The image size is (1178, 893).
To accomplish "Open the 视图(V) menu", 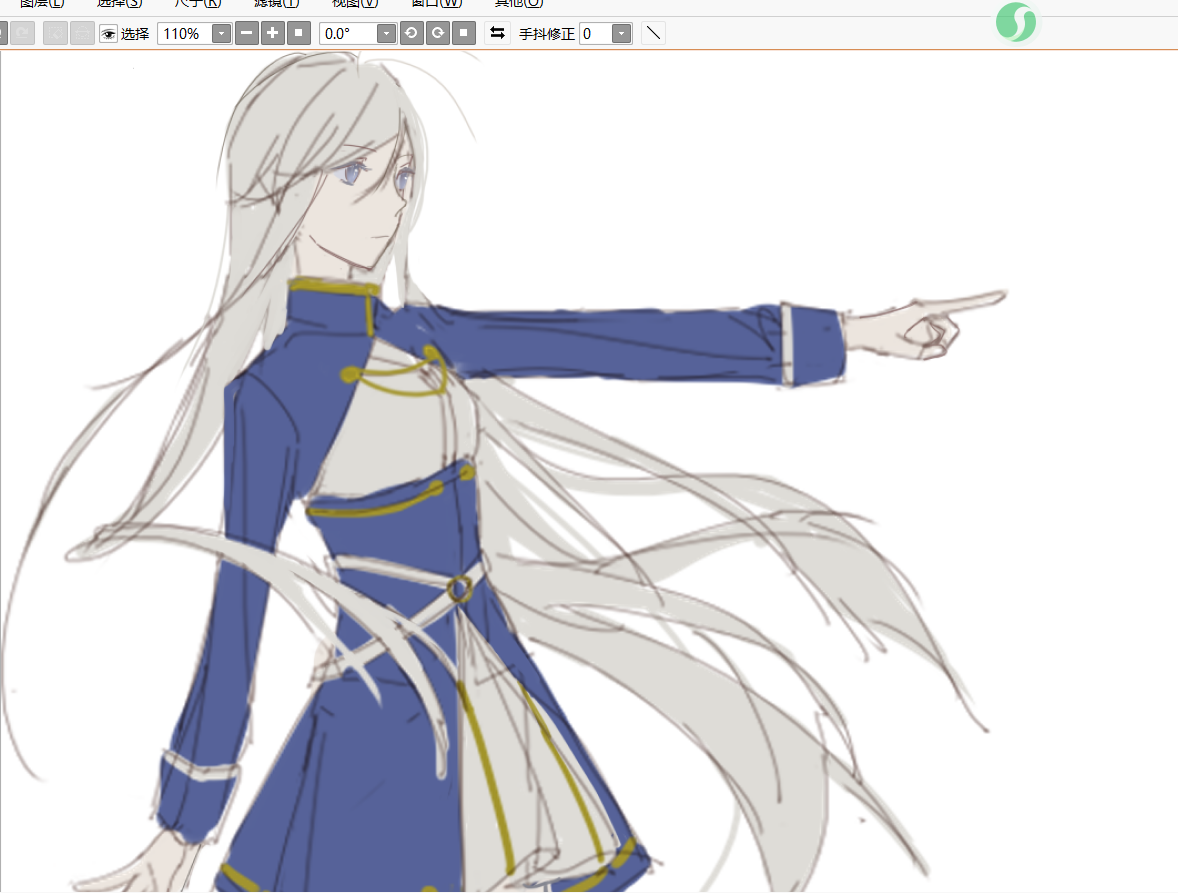I will pos(355,4).
